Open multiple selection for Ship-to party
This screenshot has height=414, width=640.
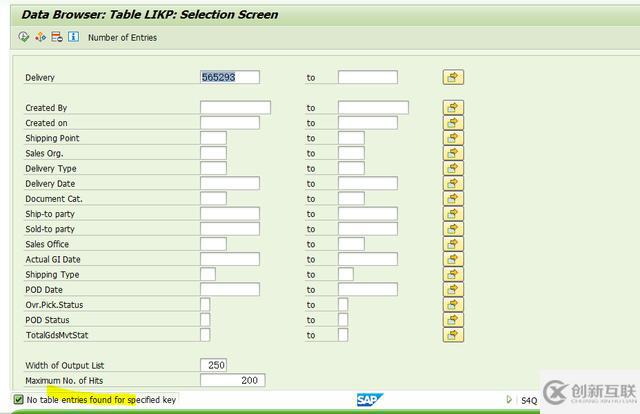[453, 214]
